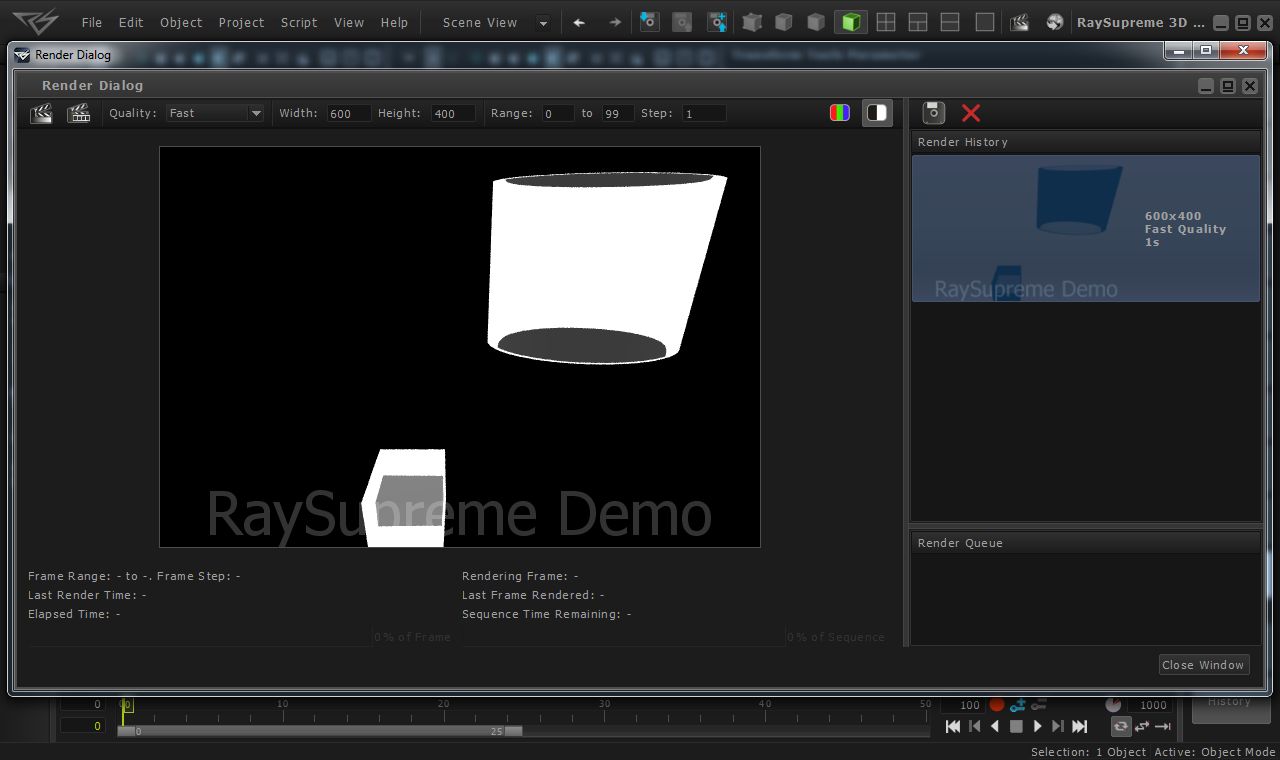Toggle loop playback mode
1280x760 pixels.
click(1121, 727)
